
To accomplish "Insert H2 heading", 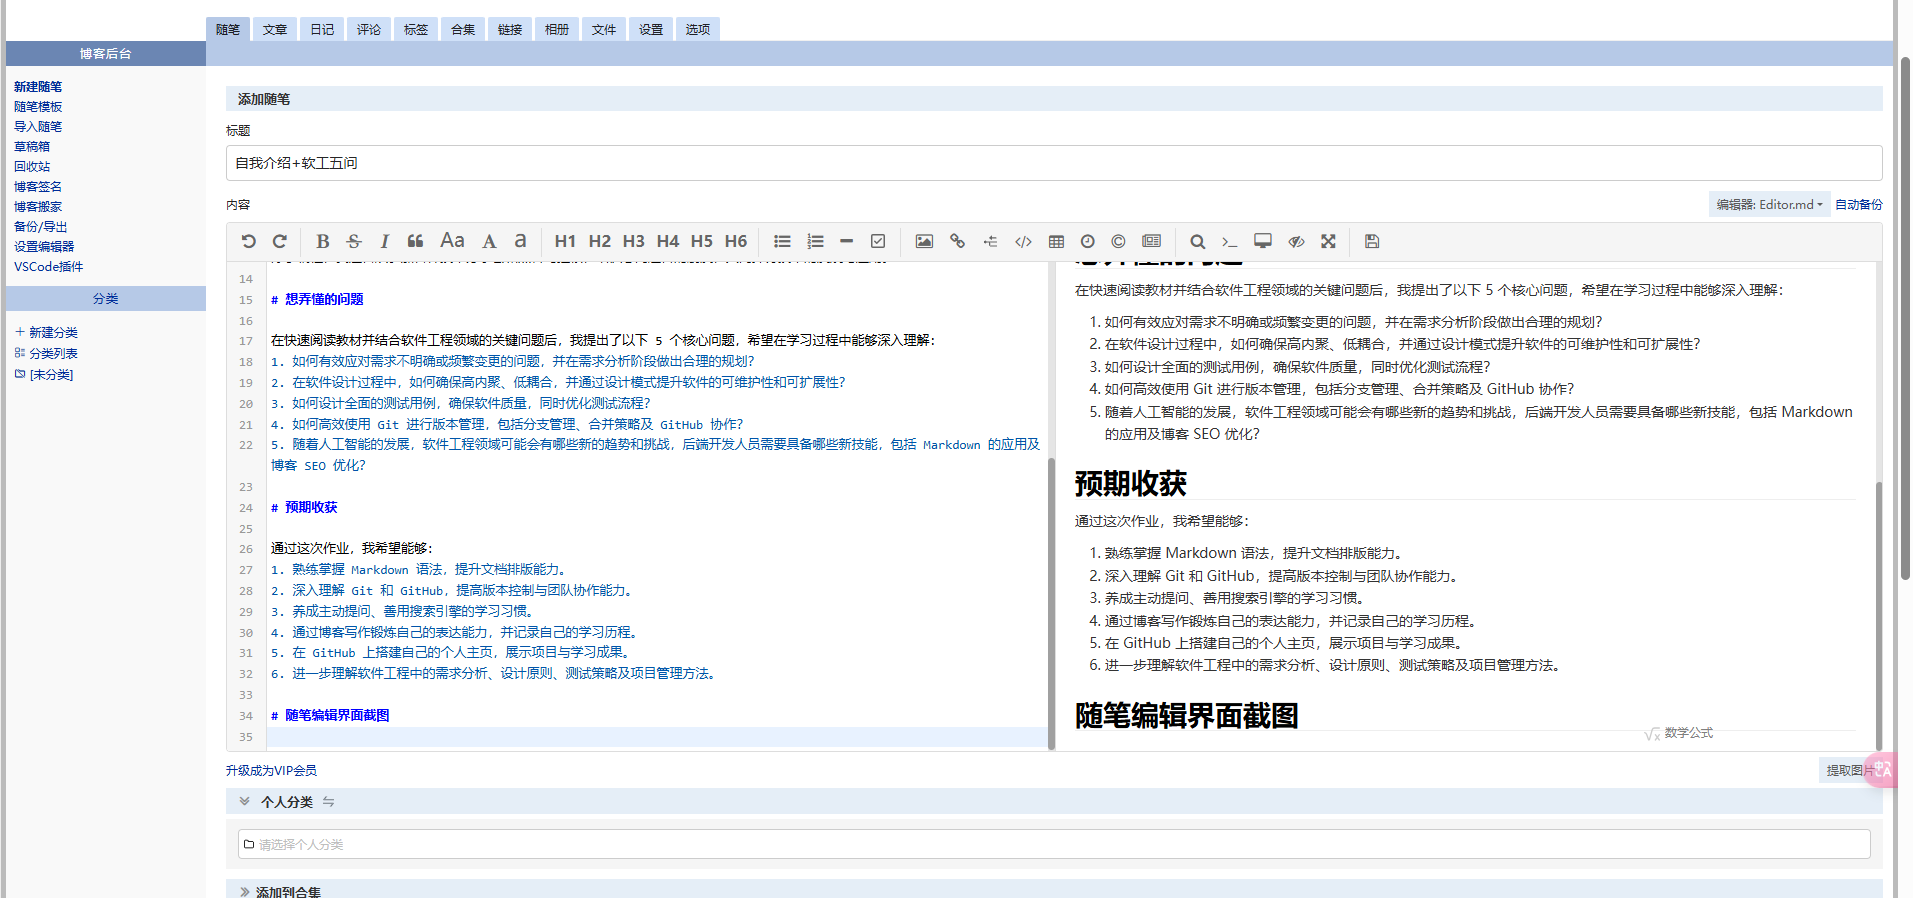I will click(599, 241).
